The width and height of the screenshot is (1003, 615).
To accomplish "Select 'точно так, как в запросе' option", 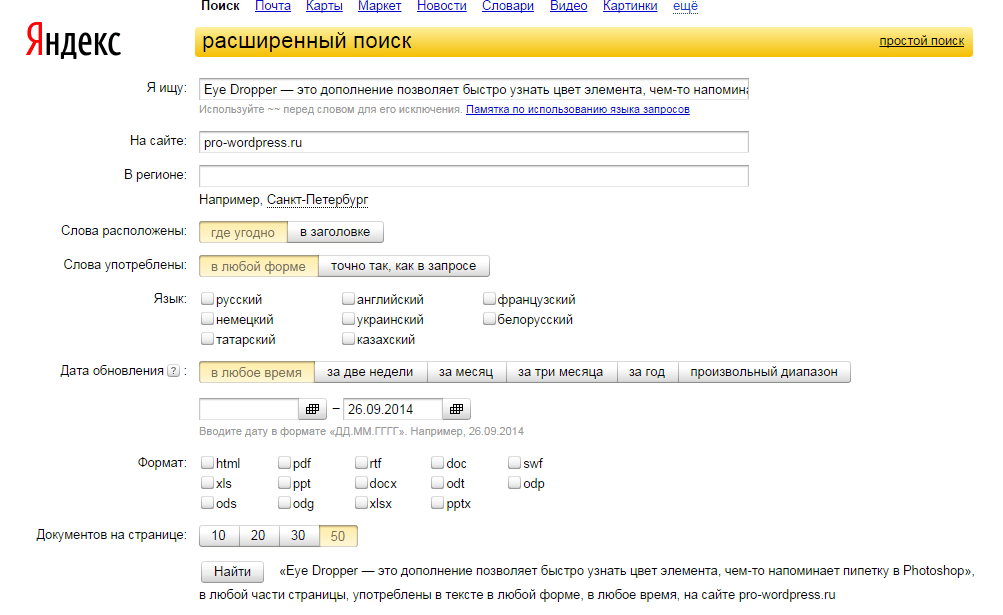I will [404, 266].
